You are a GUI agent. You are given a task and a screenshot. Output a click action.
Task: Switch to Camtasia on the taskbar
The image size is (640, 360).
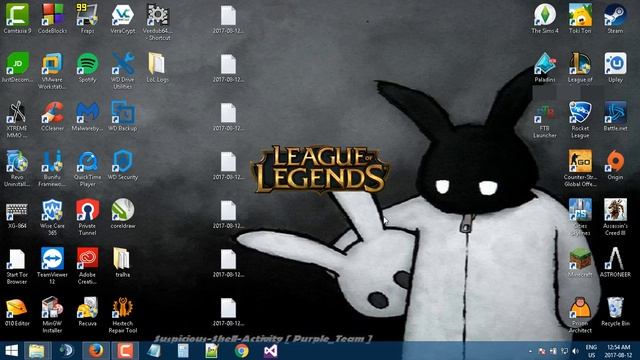[x=125, y=351]
